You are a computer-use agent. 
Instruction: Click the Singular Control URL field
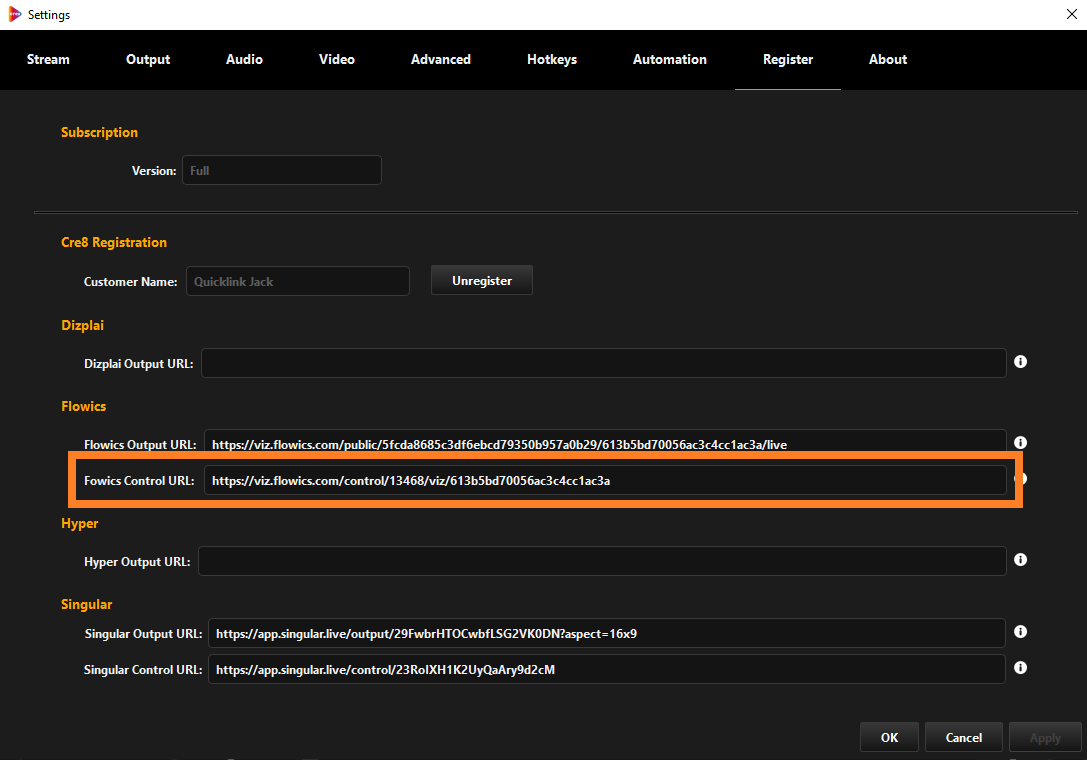tap(607, 669)
